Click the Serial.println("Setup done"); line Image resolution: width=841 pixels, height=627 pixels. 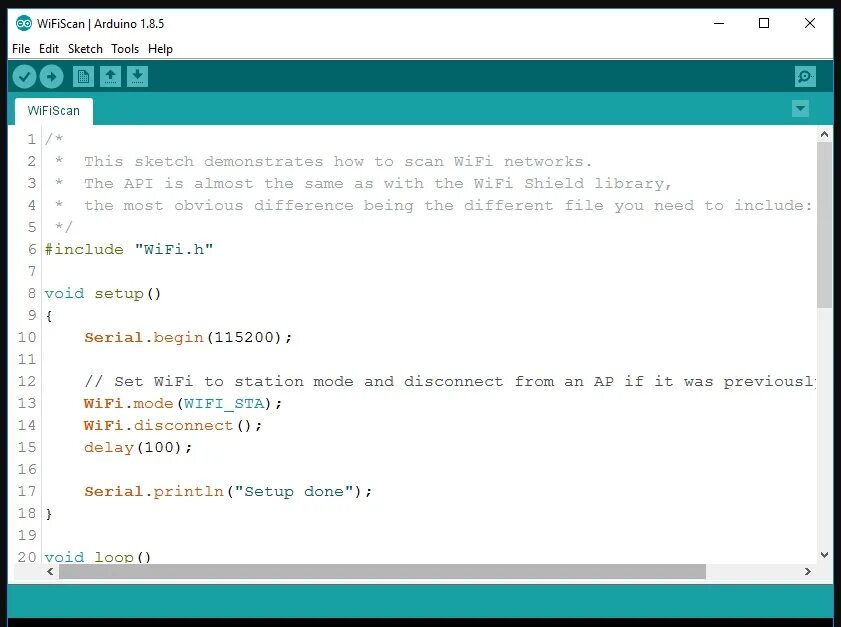click(228, 491)
